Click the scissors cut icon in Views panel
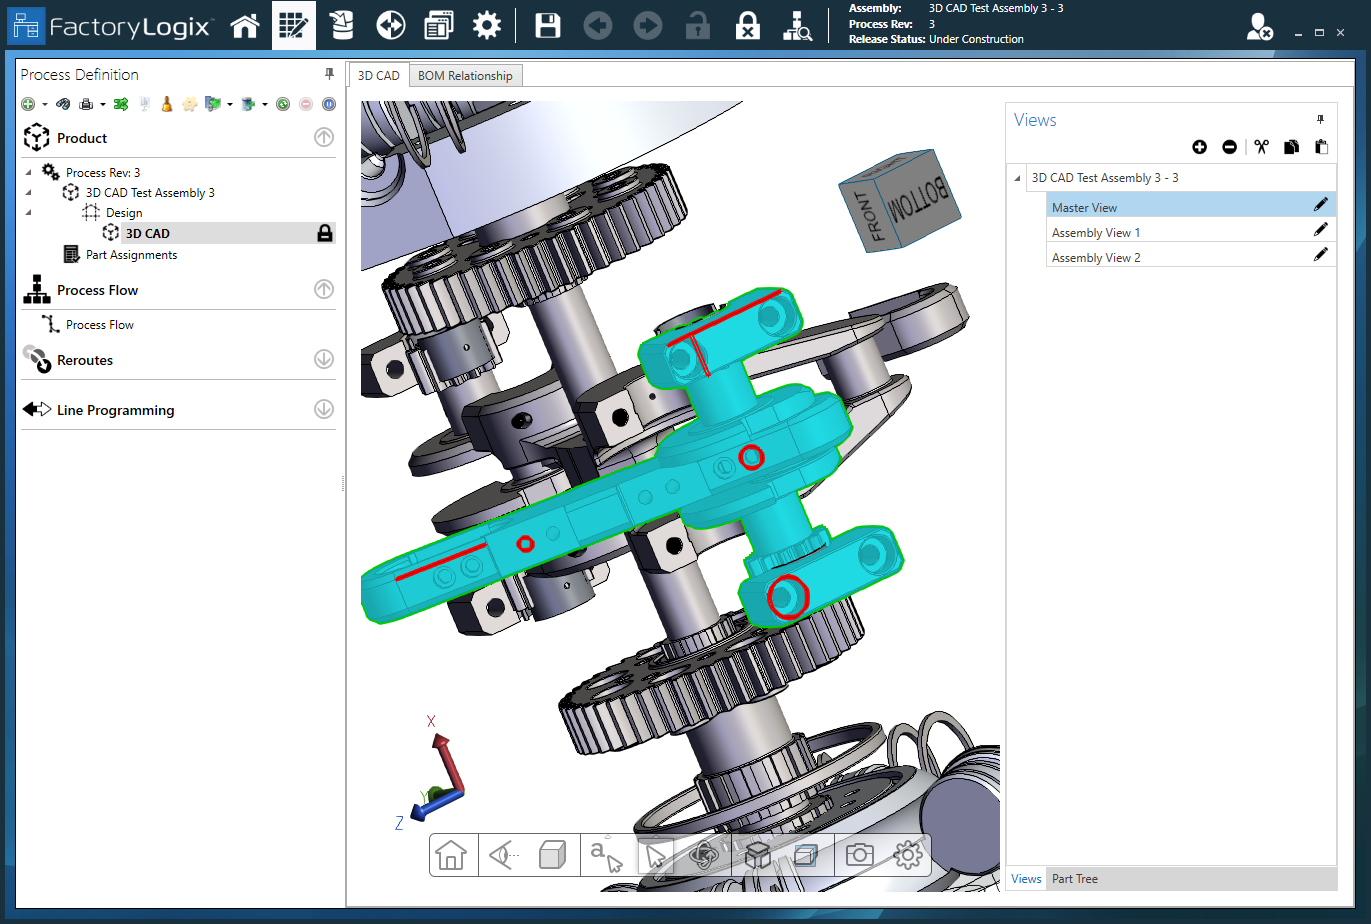Image resolution: width=1371 pixels, height=924 pixels. (x=1261, y=147)
